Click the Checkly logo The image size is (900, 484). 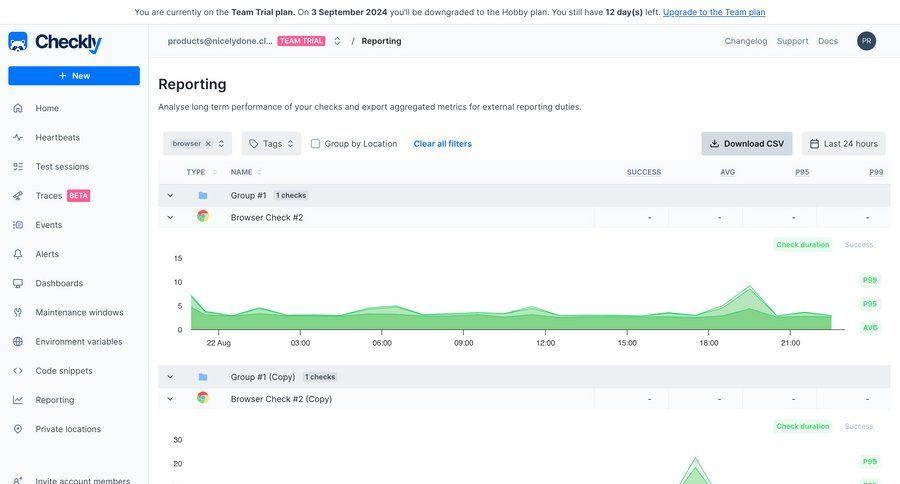[x=55, y=42]
